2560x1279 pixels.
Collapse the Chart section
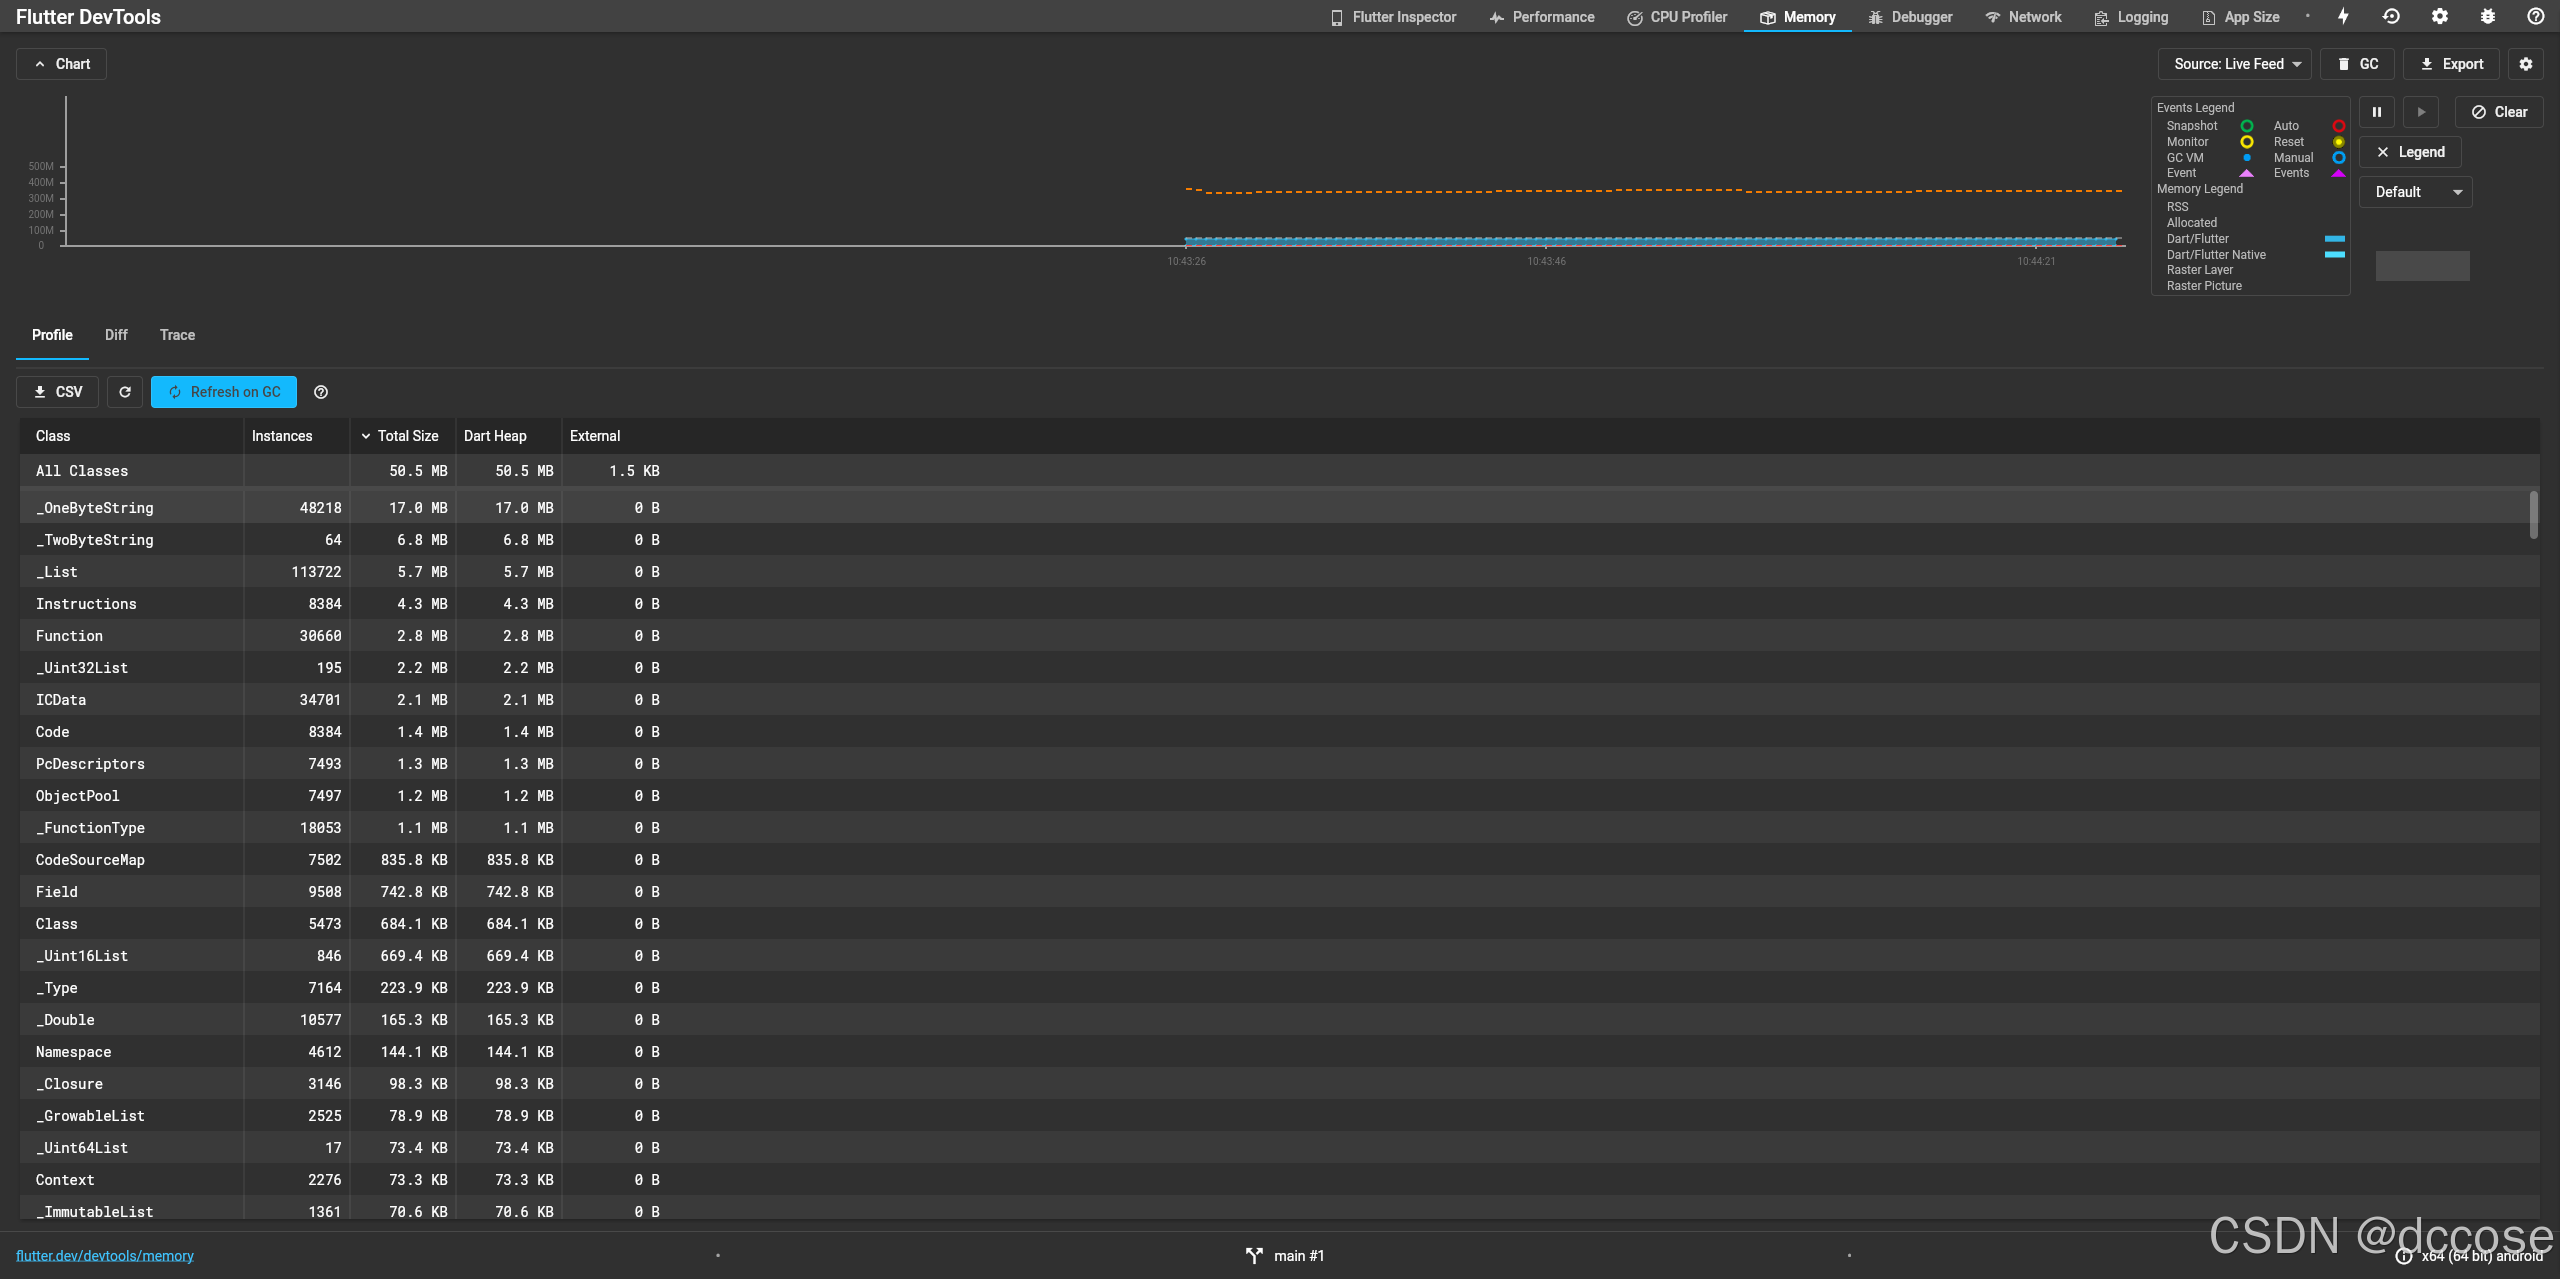(x=61, y=64)
